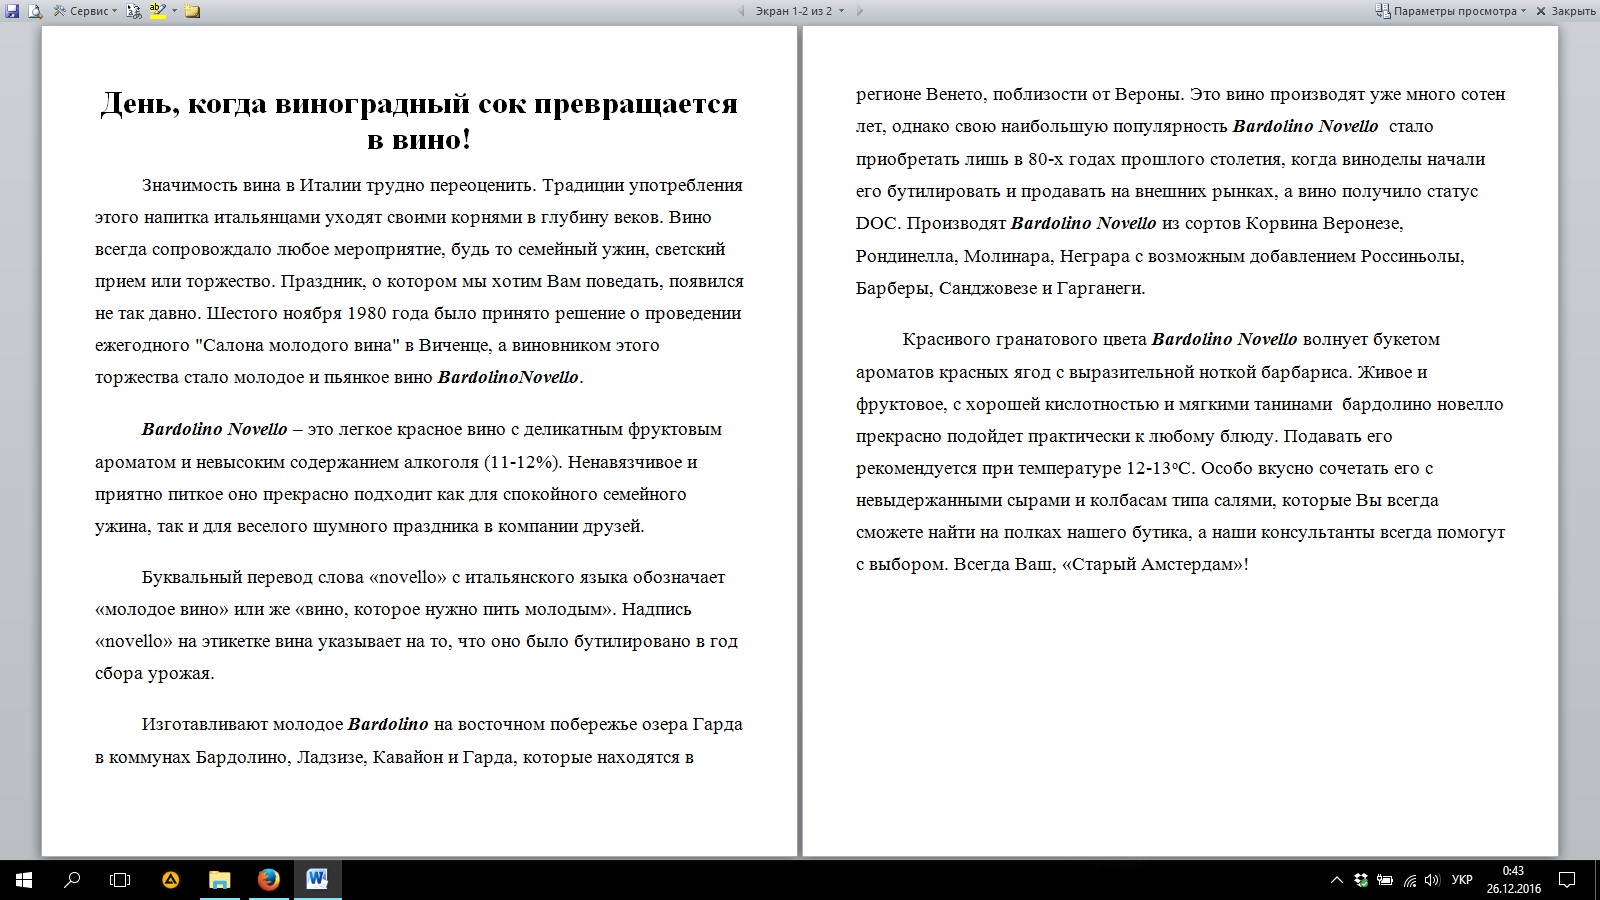1600x900 pixels.
Task: Show hidden system tray icons
Action: point(1337,881)
